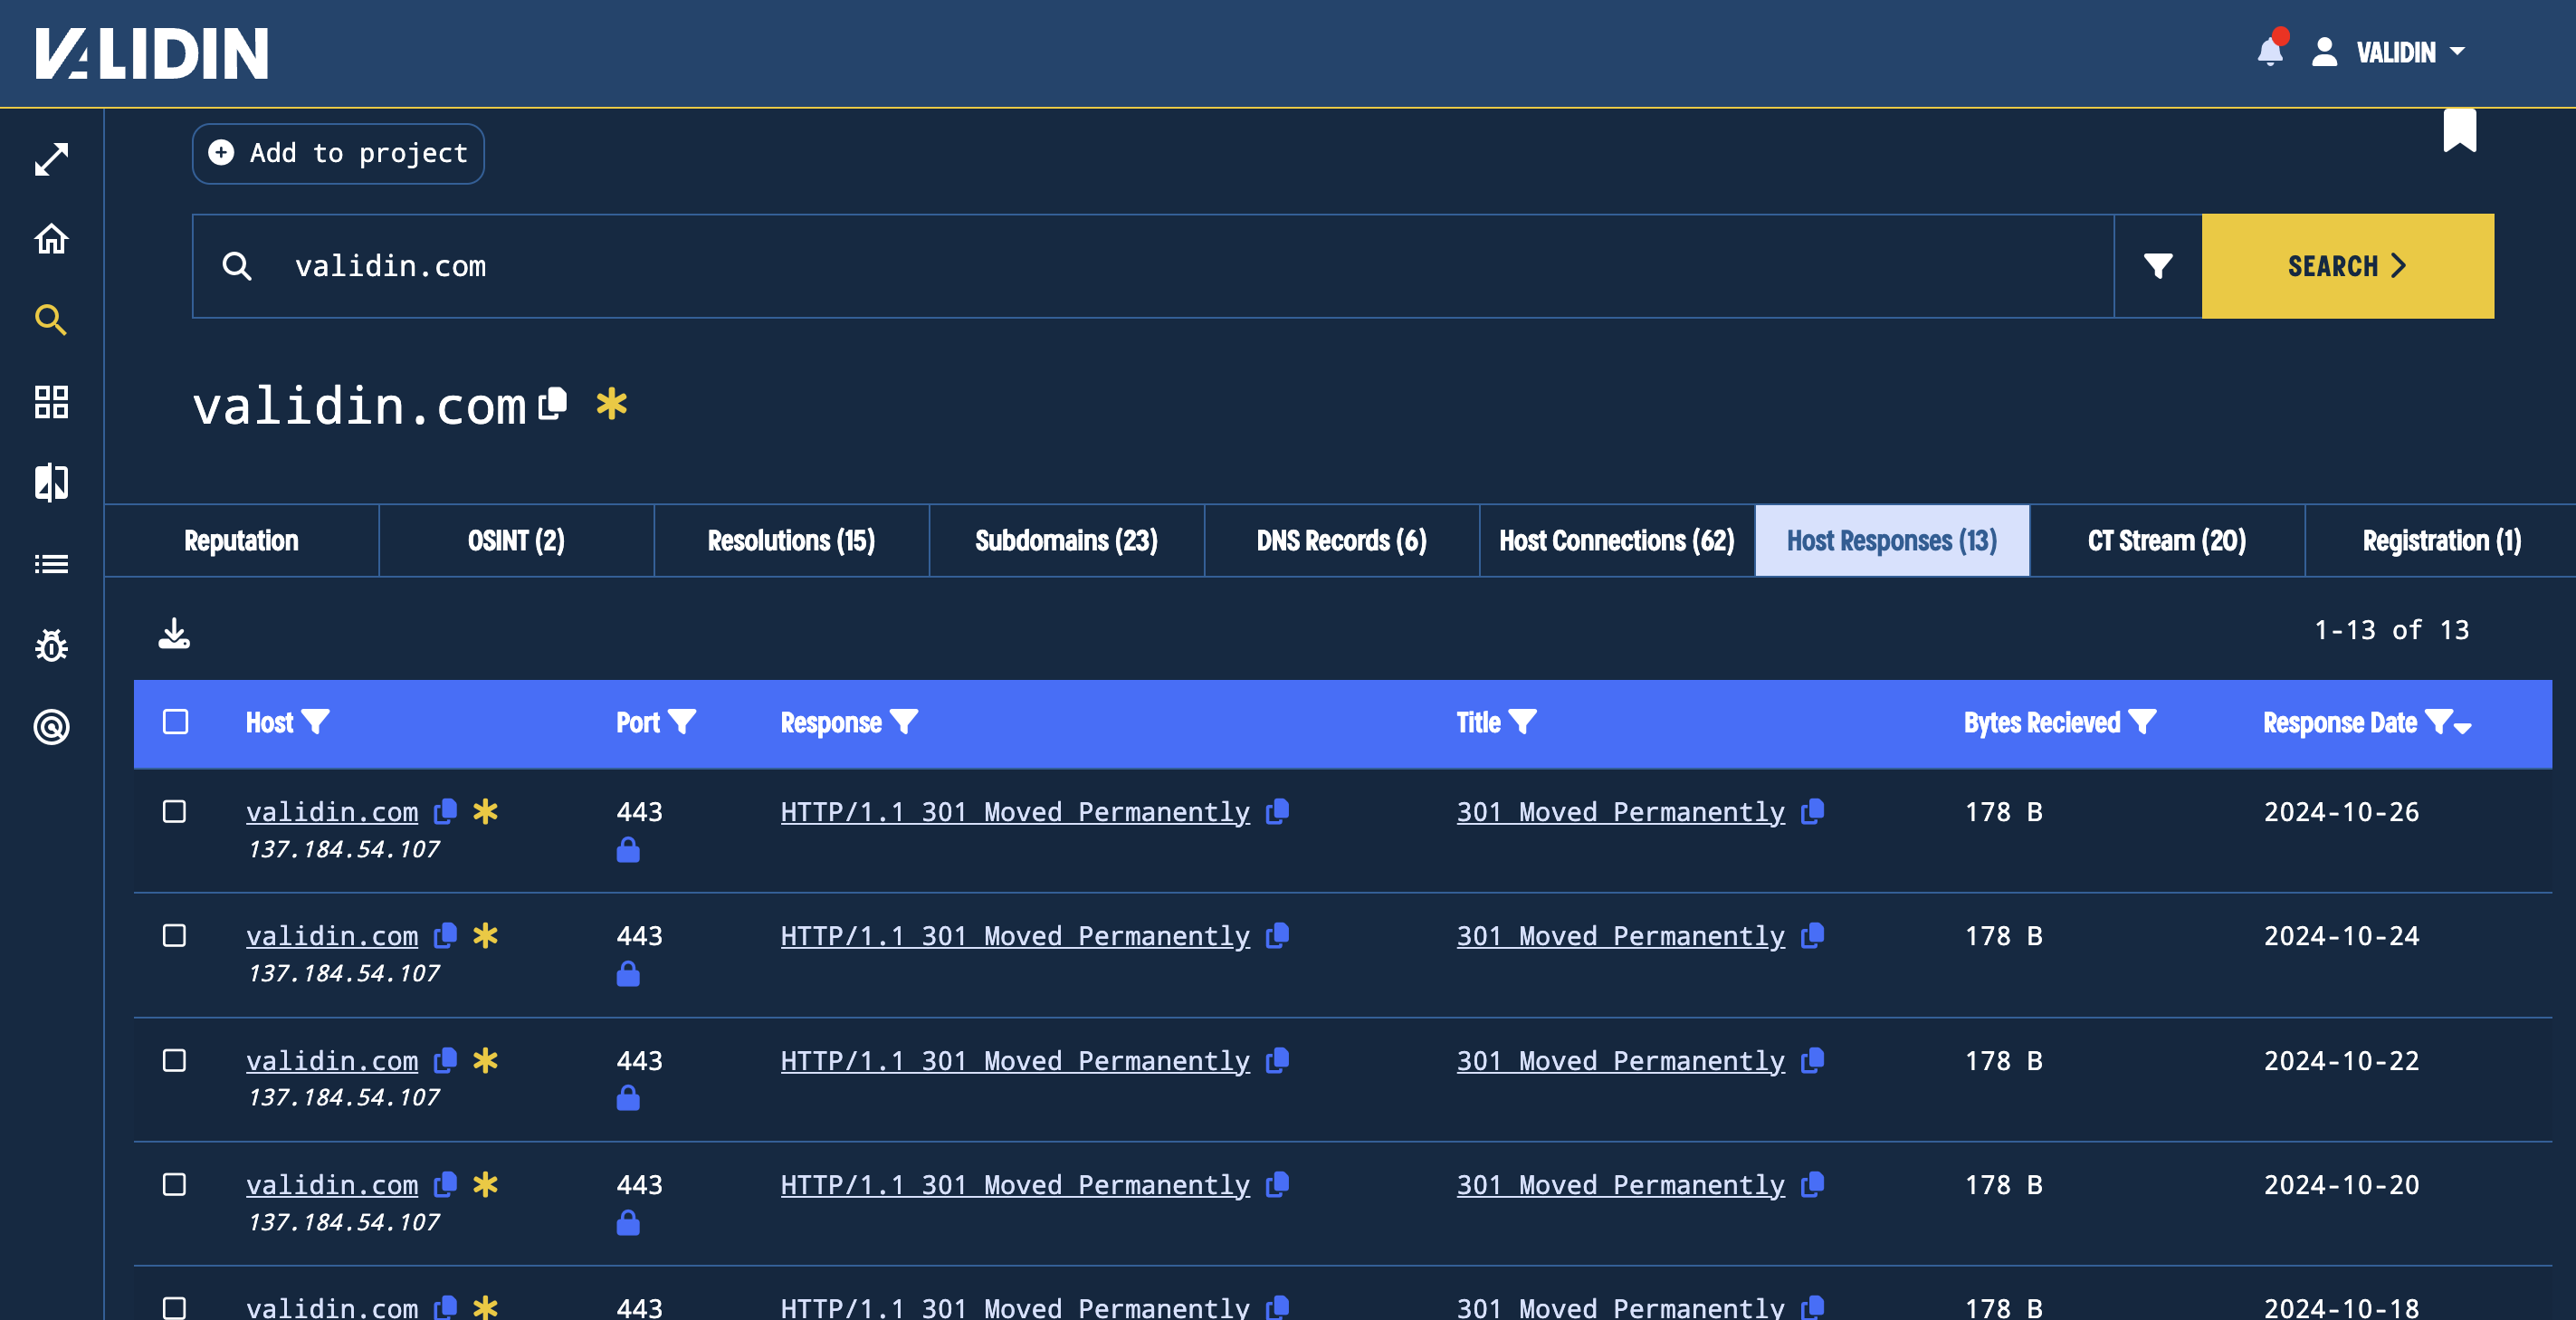Image resolution: width=2576 pixels, height=1320 pixels.
Task: Open validin.com host link in 2024-10-20 row
Action: coord(332,1185)
